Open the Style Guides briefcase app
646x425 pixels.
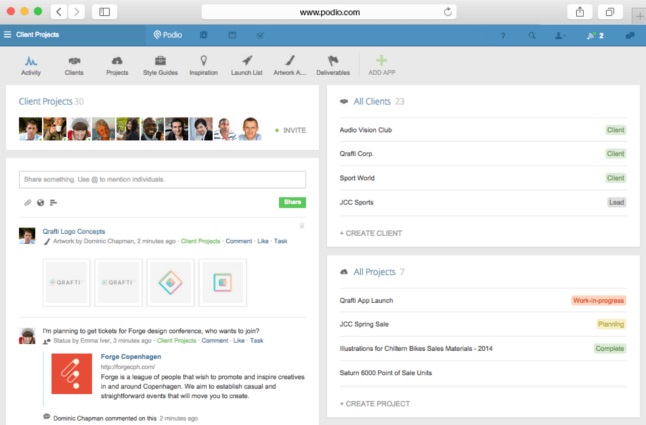(x=160, y=64)
